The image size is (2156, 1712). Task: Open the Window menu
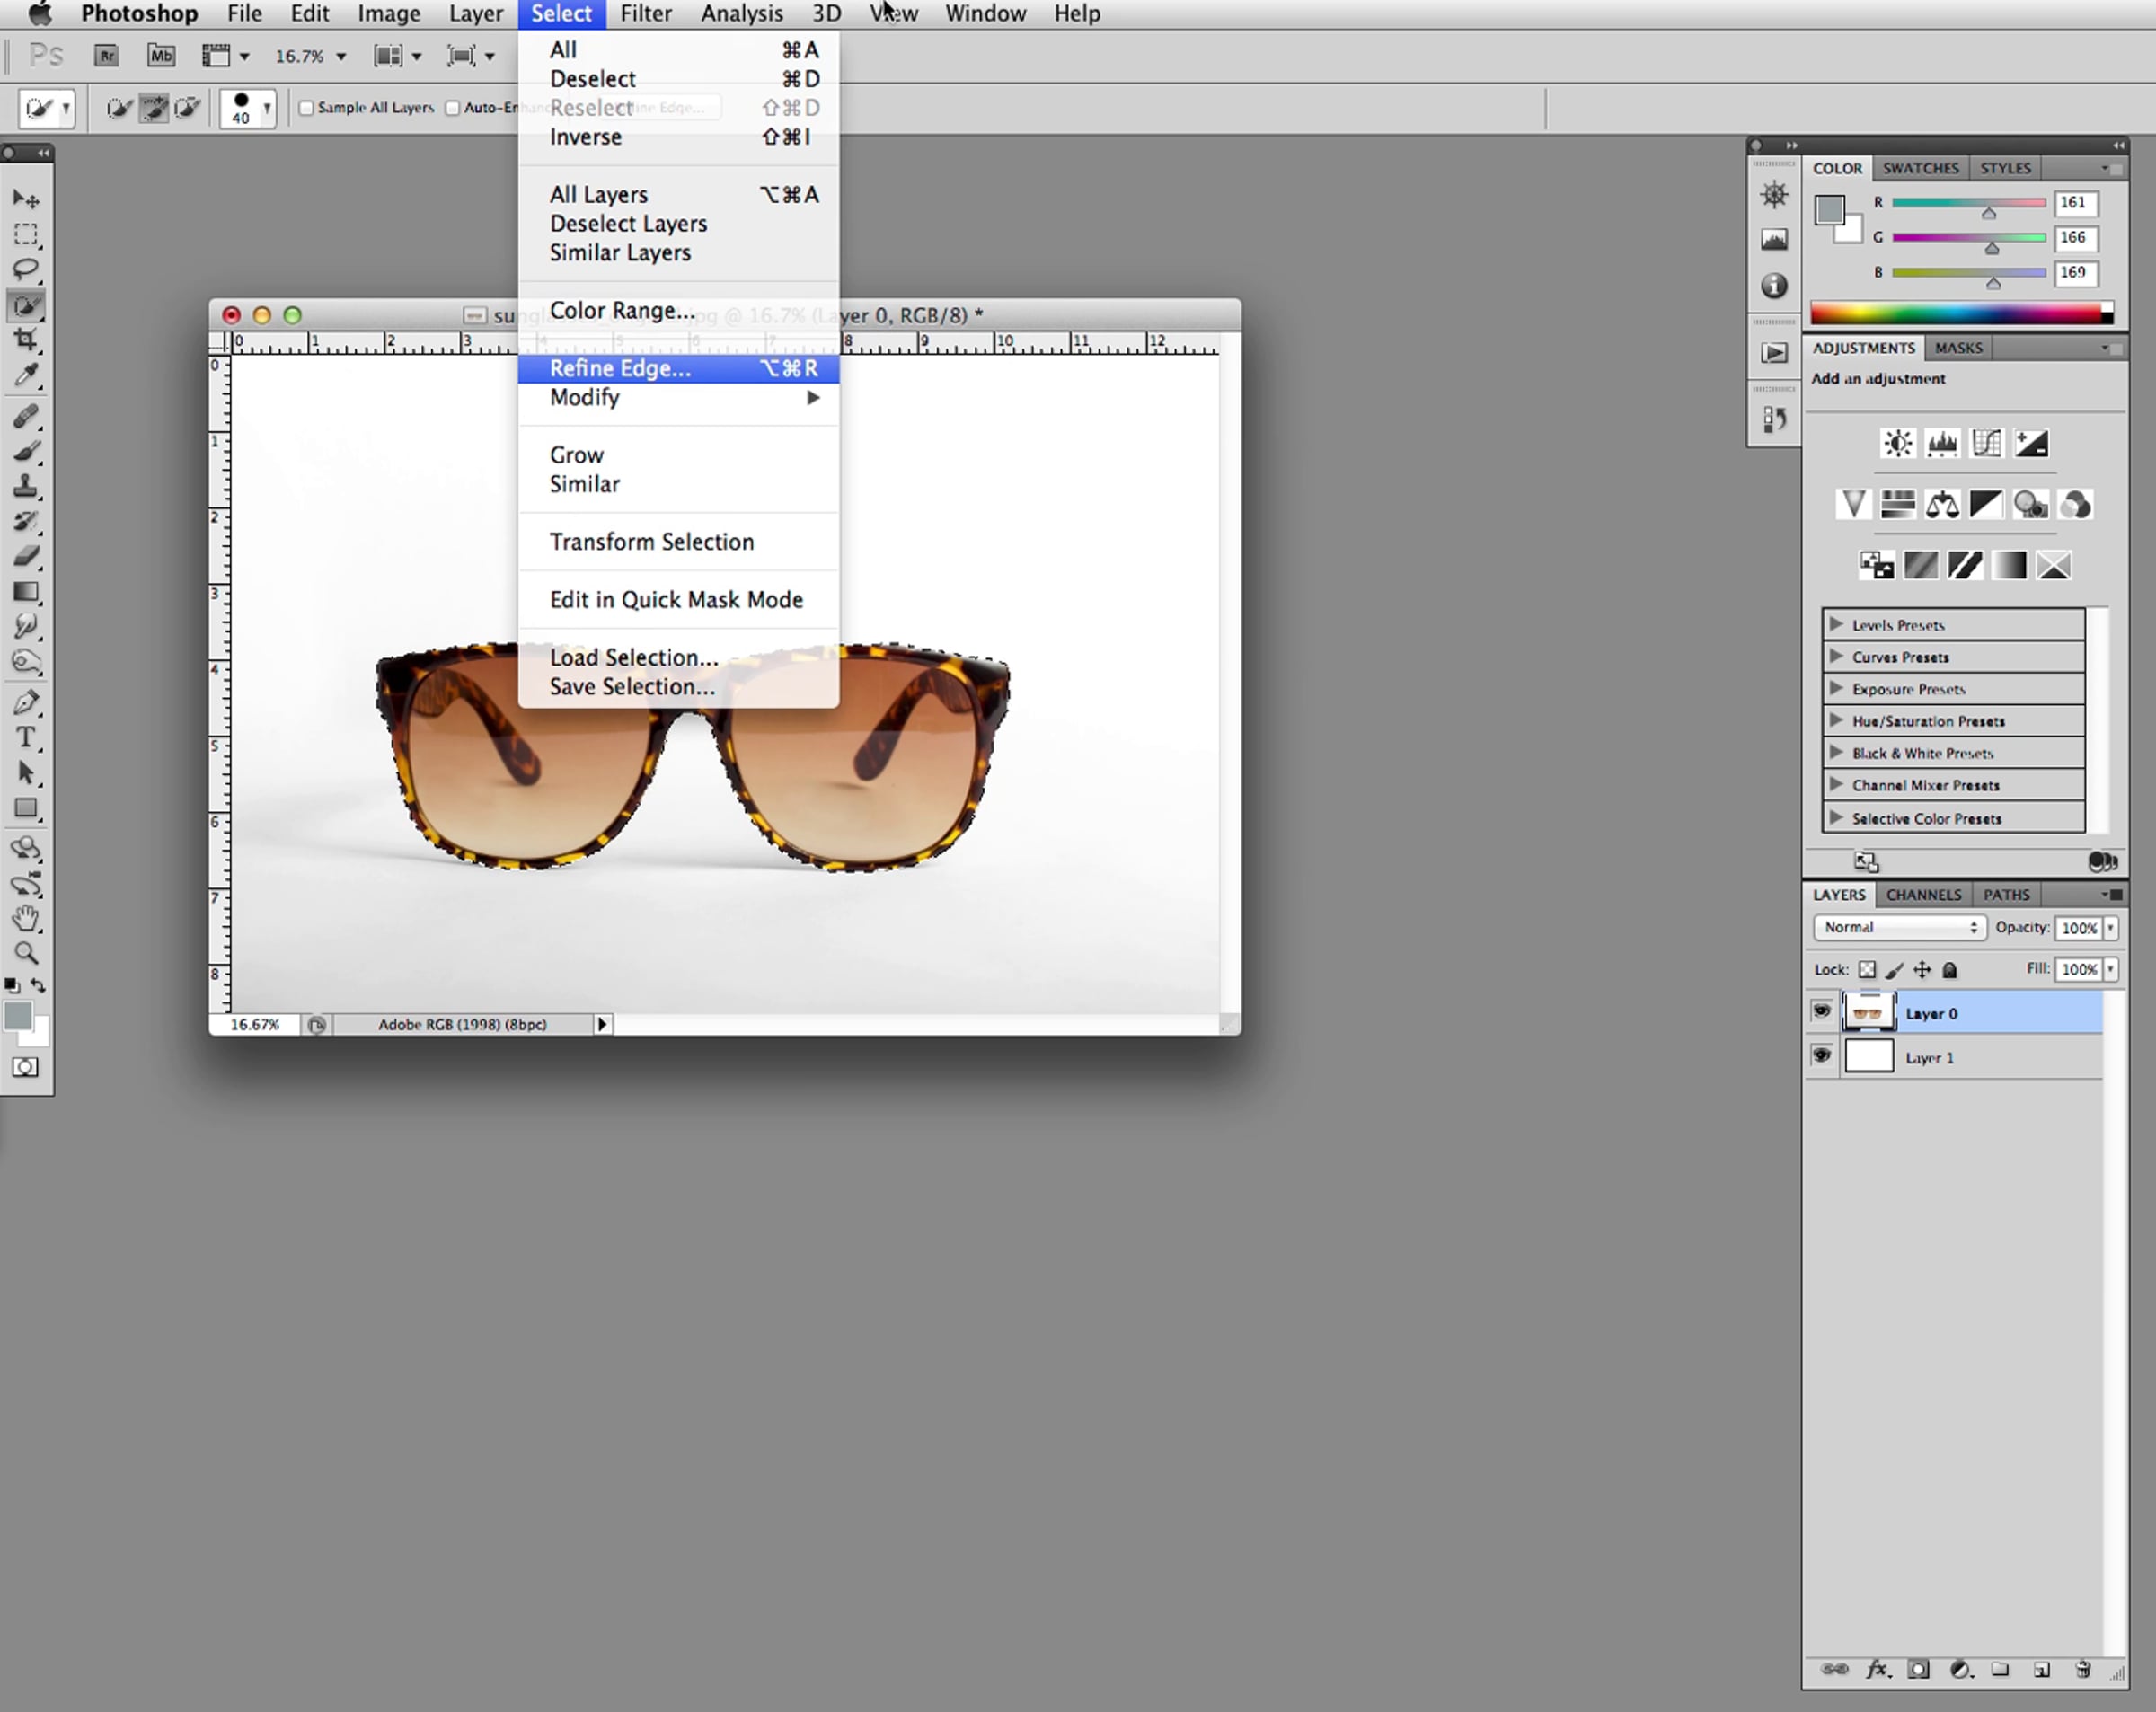click(x=986, y=14)
